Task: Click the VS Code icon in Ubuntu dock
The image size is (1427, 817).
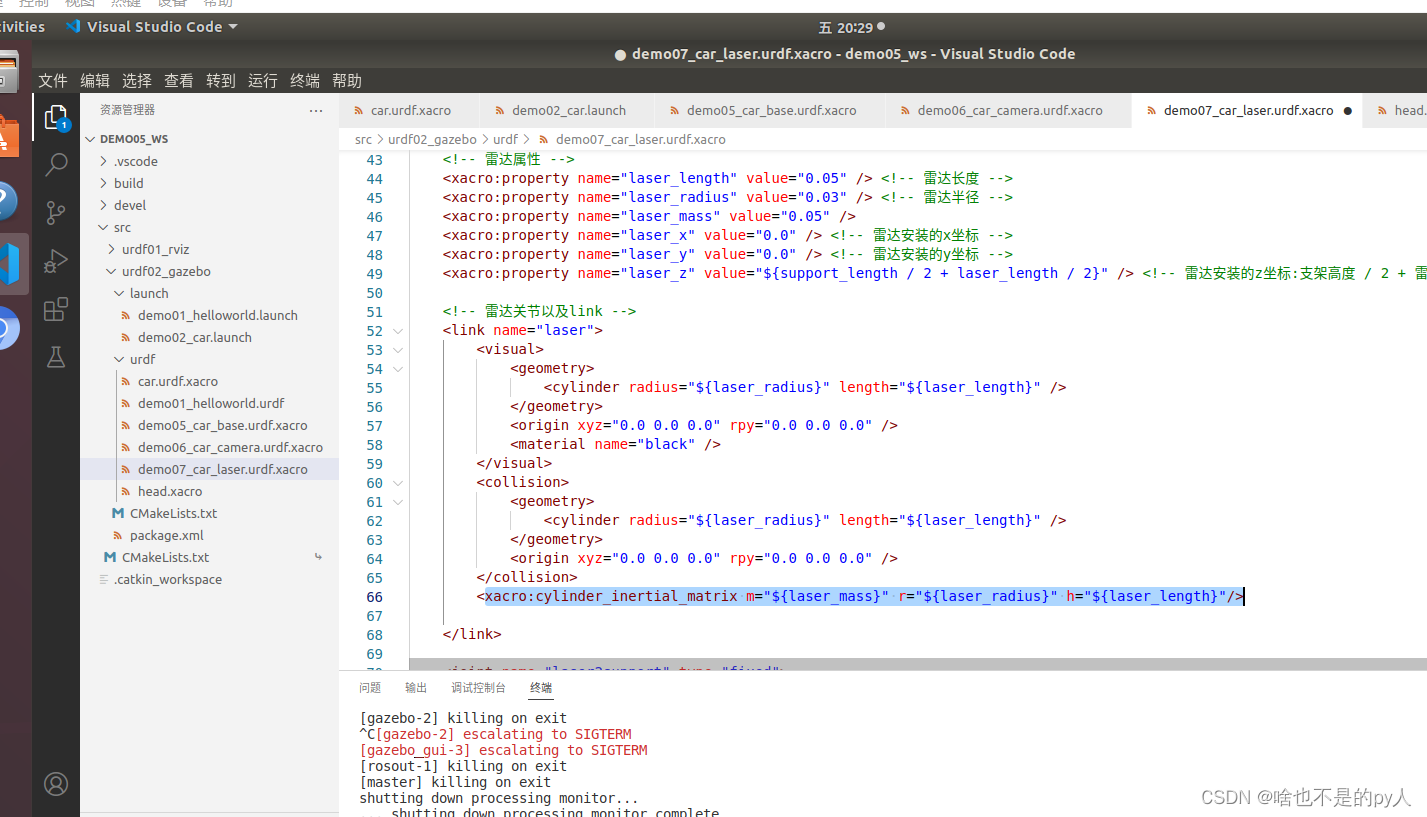Action: pos(10,264)
